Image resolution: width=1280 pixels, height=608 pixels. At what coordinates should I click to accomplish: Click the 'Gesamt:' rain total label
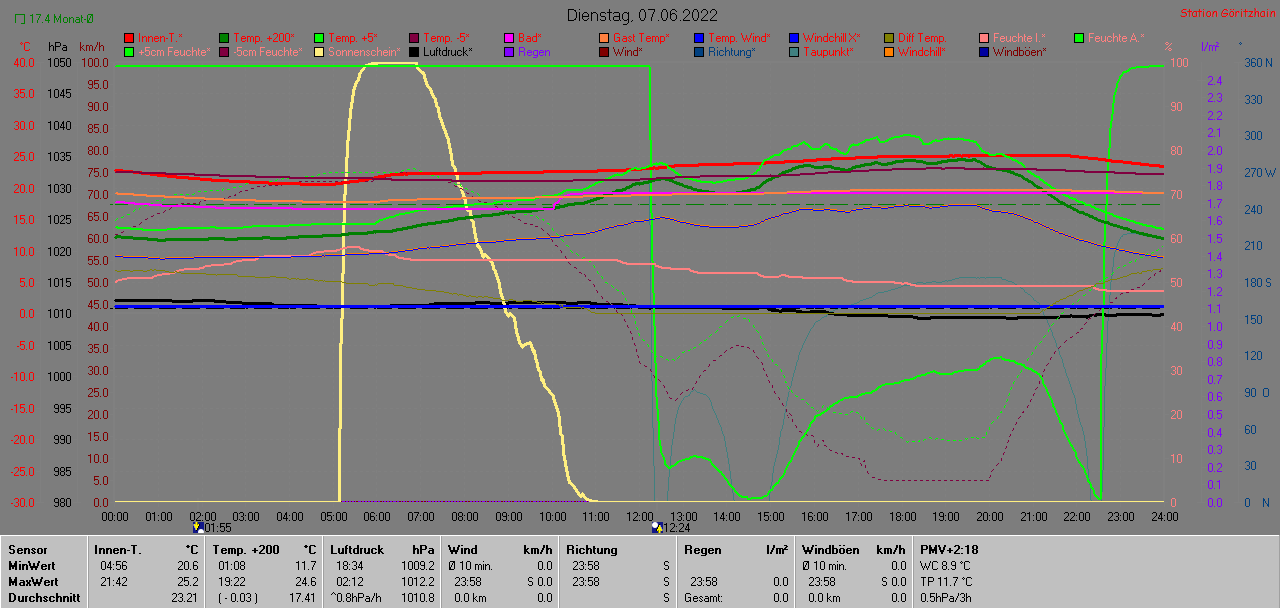point(705,598)
